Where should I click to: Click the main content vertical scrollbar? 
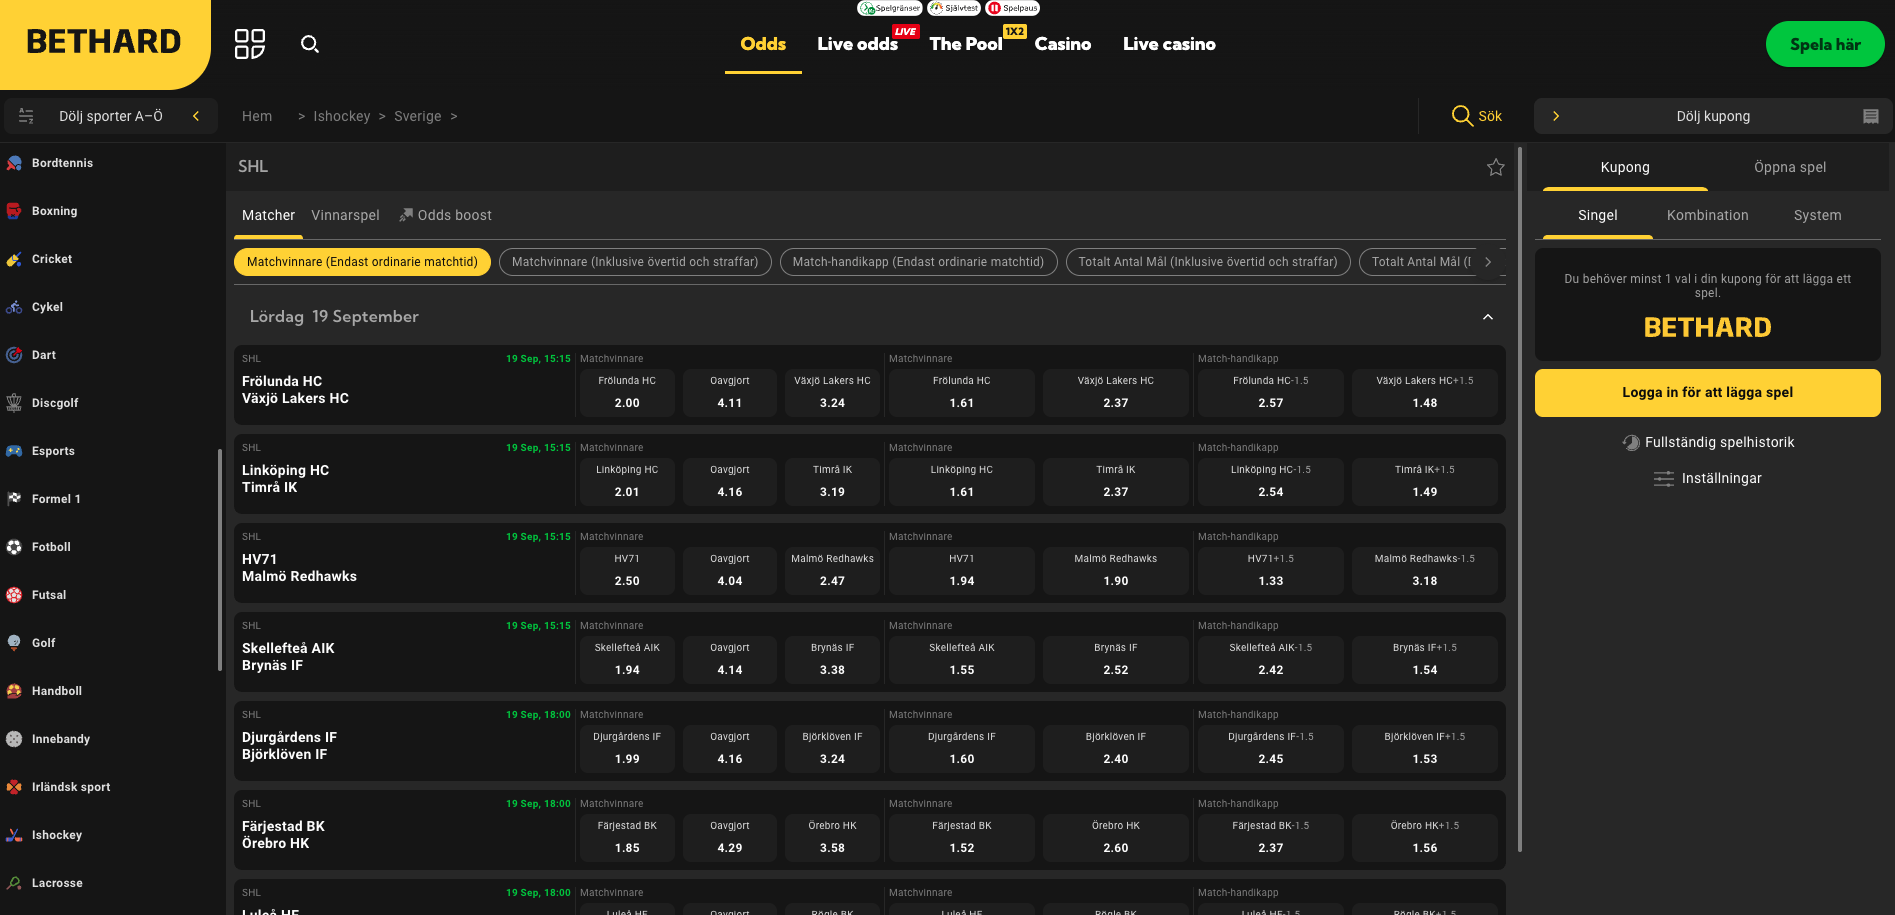coord(1520,500)
